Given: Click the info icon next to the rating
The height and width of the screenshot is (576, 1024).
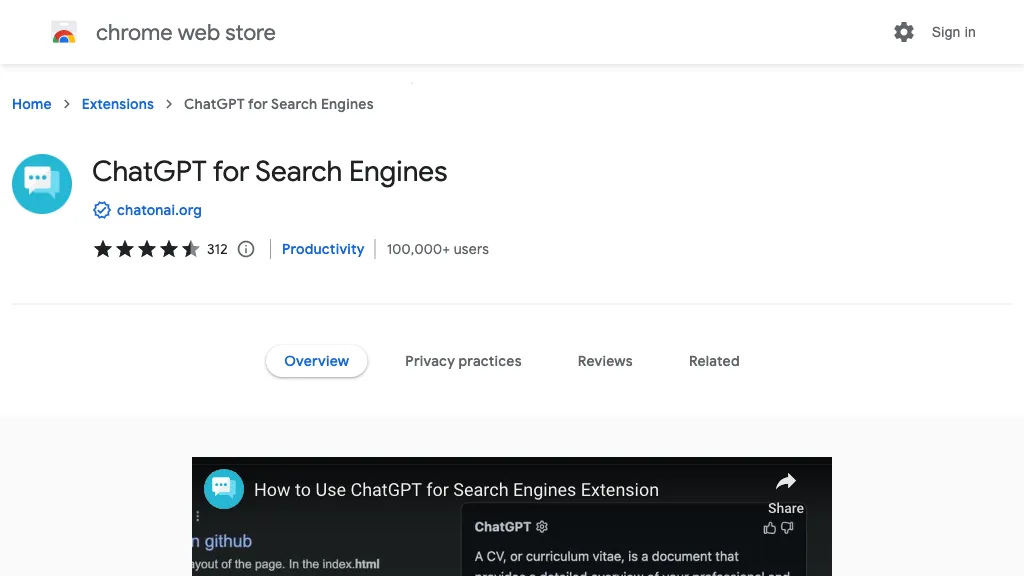Looking at the screenshot, I should [x=246, y=249].
